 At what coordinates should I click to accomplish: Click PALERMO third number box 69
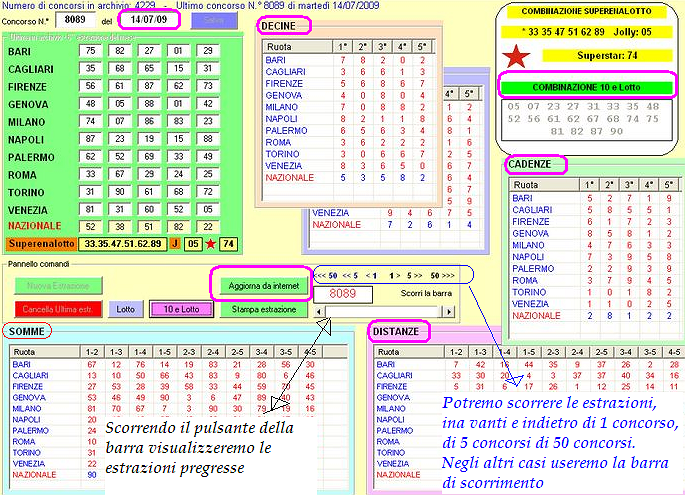[x=149, y=156]
